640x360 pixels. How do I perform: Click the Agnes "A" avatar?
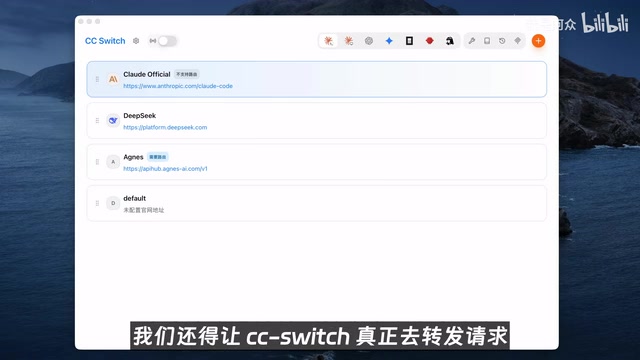(x=113, y=162)
